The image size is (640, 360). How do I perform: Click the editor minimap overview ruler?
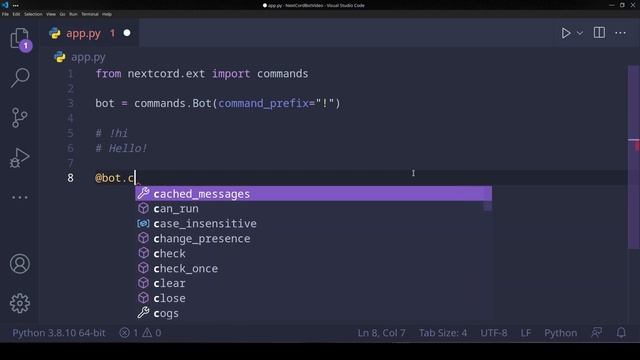point(633,157)
